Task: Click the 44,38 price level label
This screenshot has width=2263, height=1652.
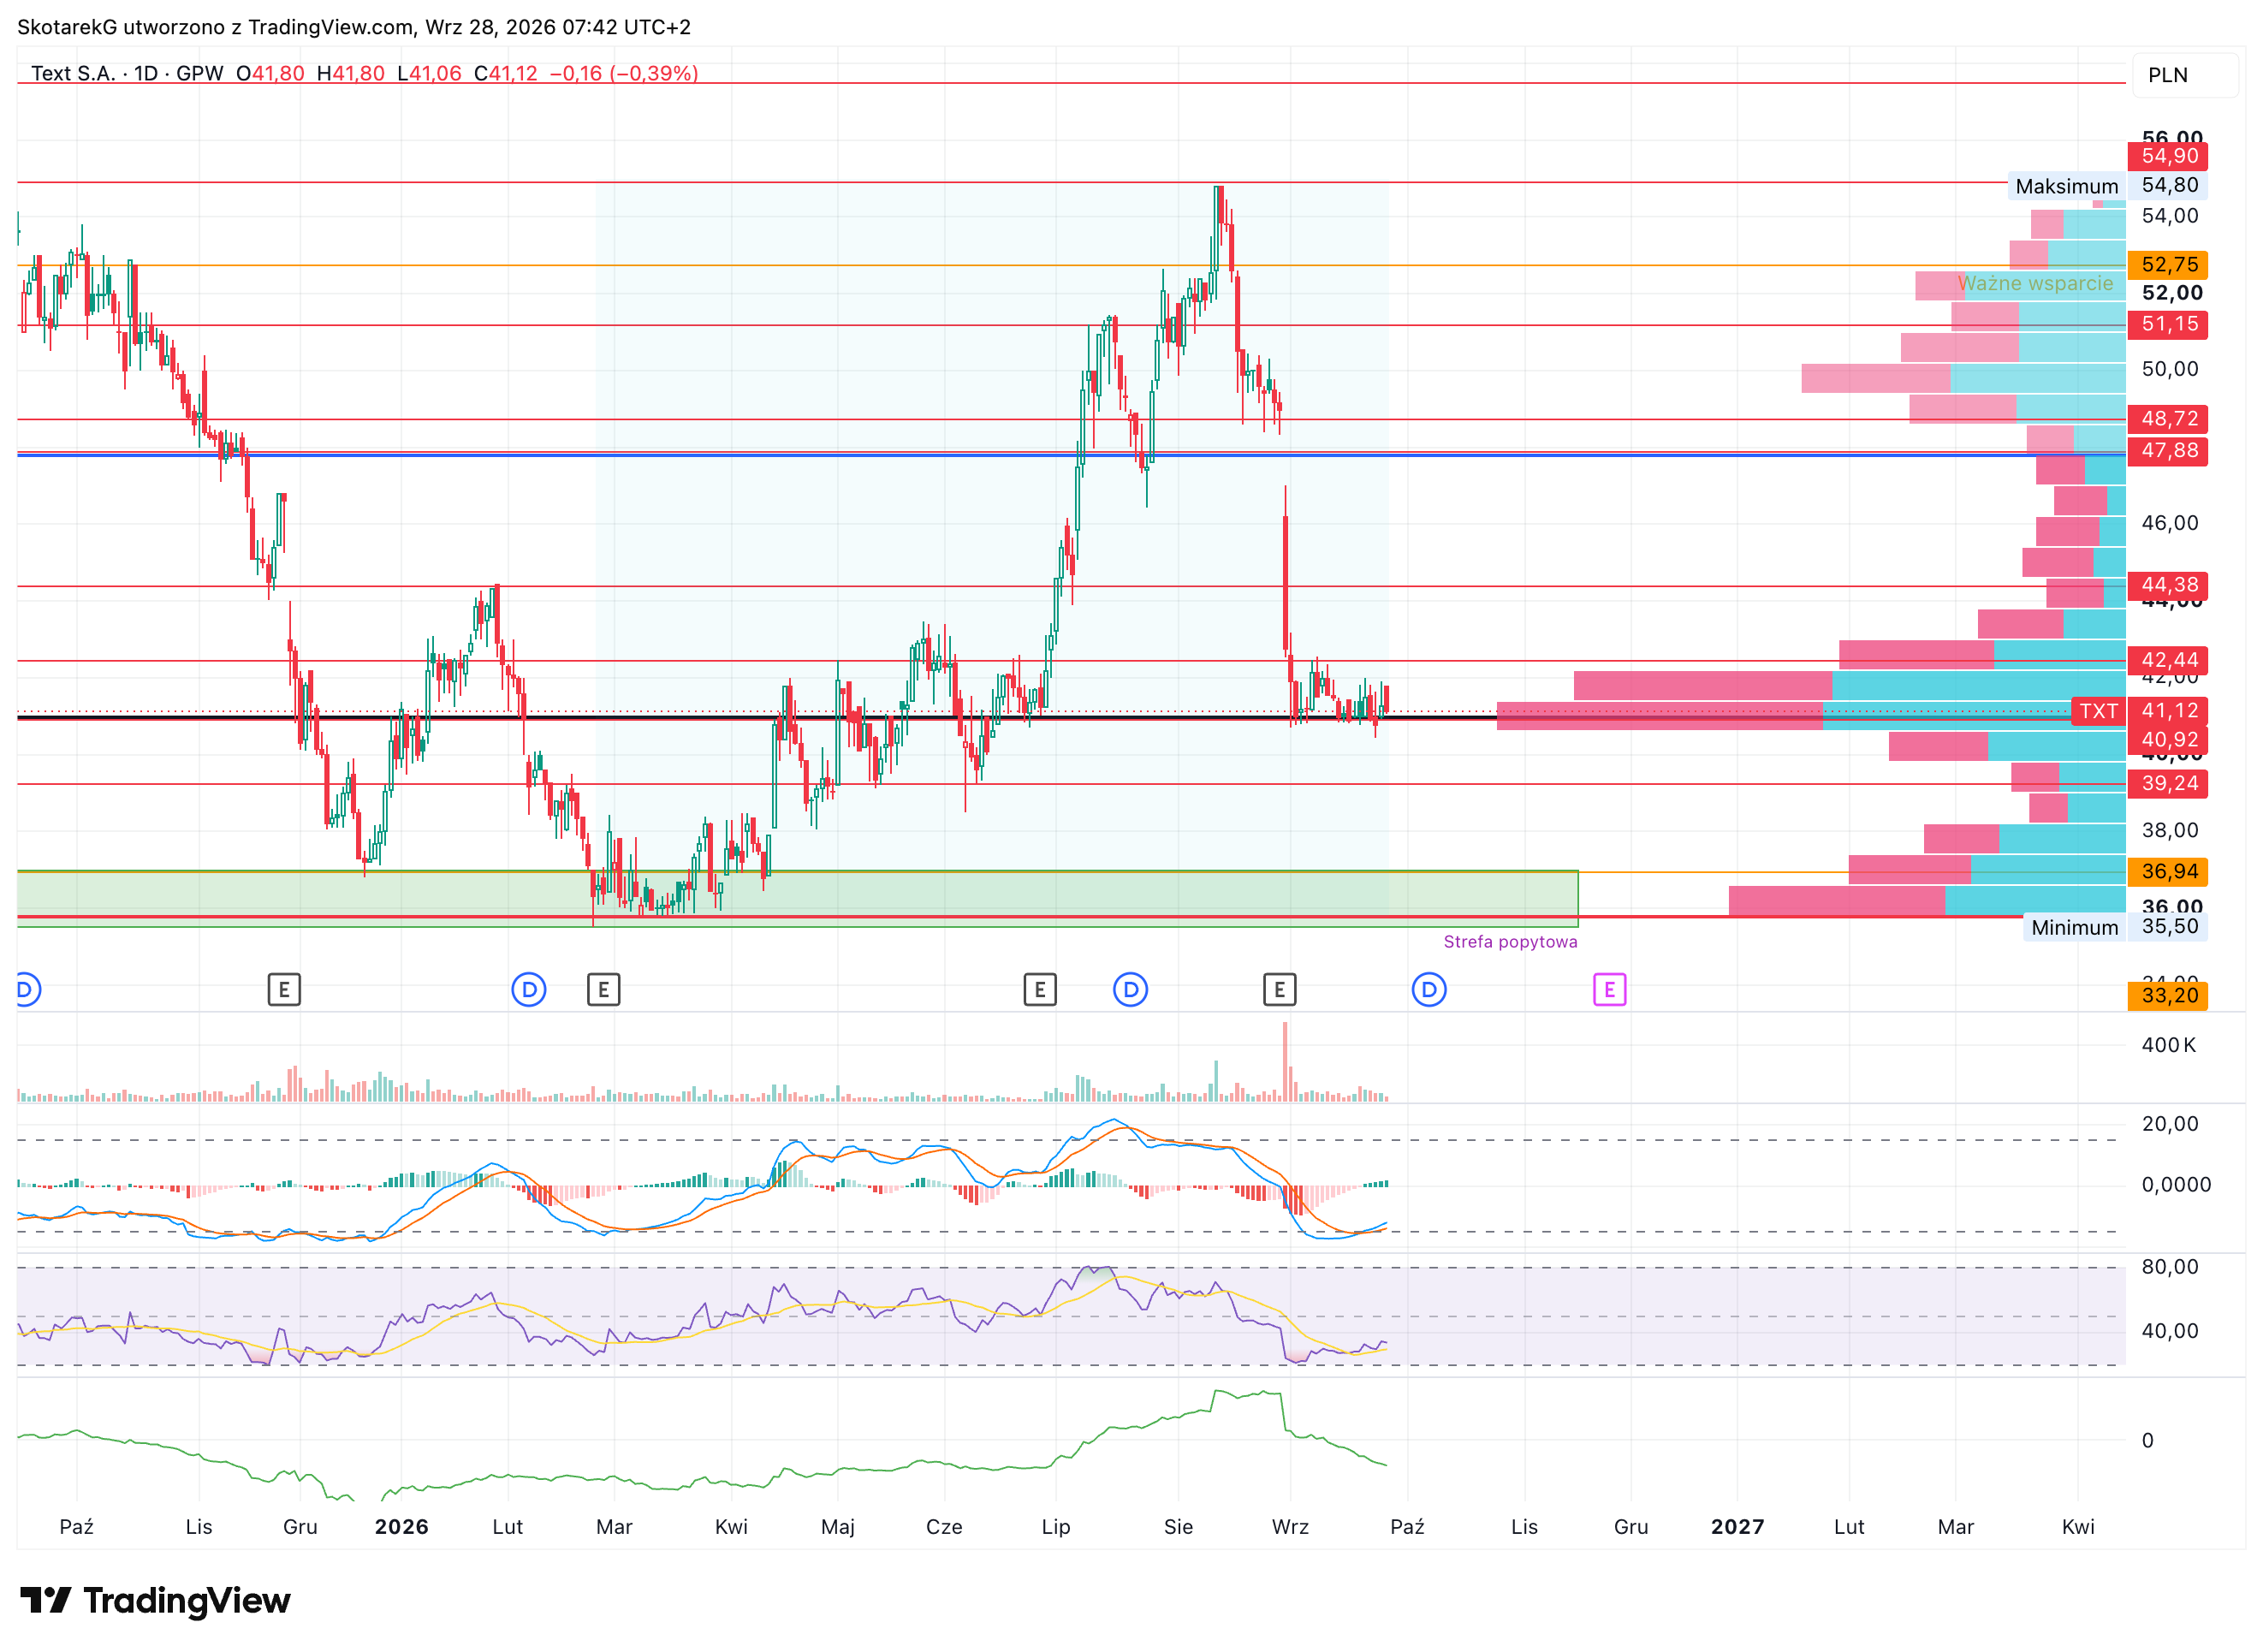Action: click(x=2167, y=585)
